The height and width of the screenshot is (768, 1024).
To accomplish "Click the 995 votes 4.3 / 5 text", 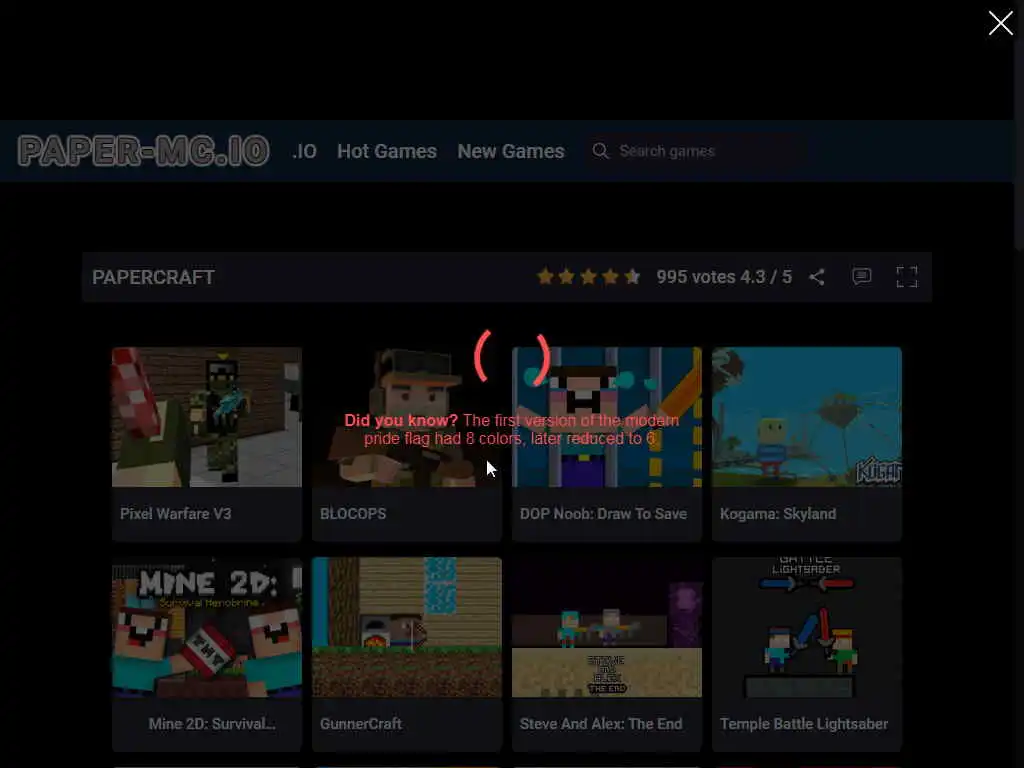I will [x=724, y=277].
